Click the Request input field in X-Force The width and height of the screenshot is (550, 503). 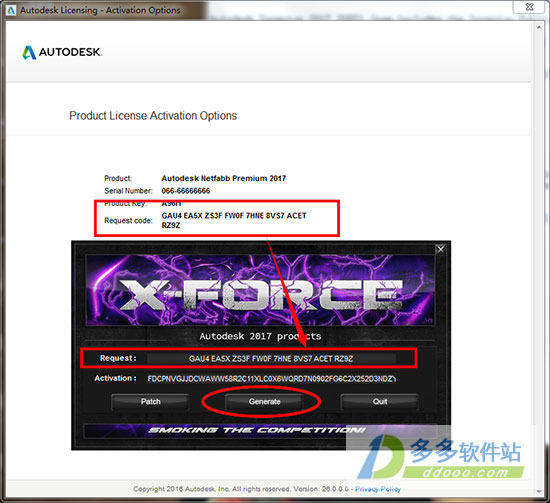(271, 358)
